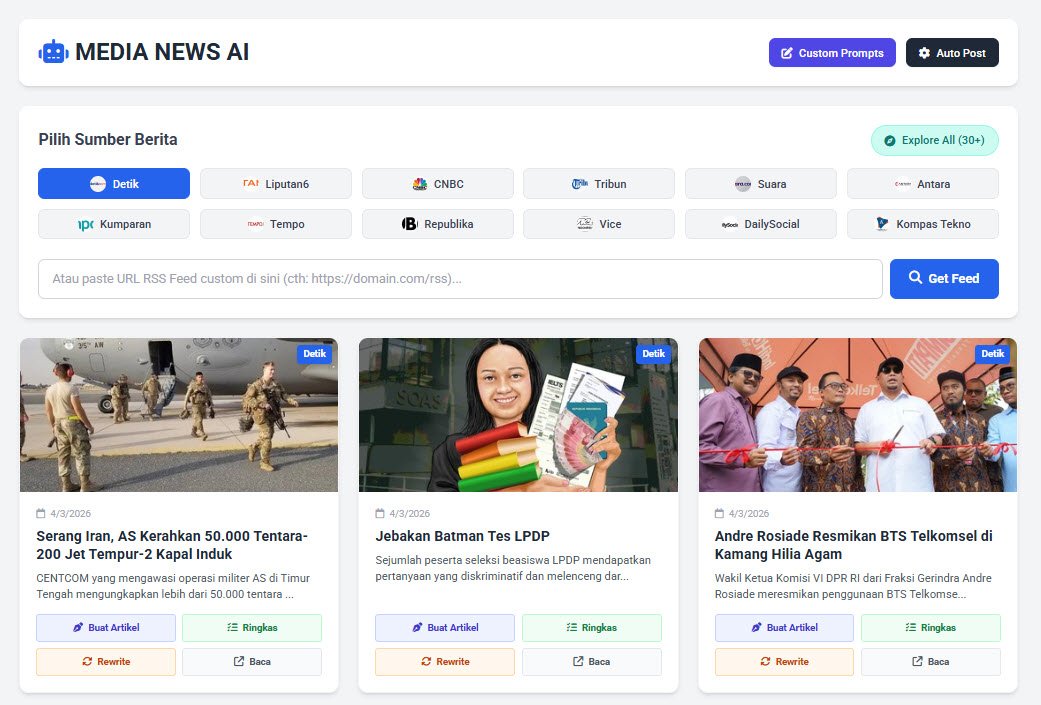
Task: Choose Kumparan as news source
Action: tap(114, 224)
